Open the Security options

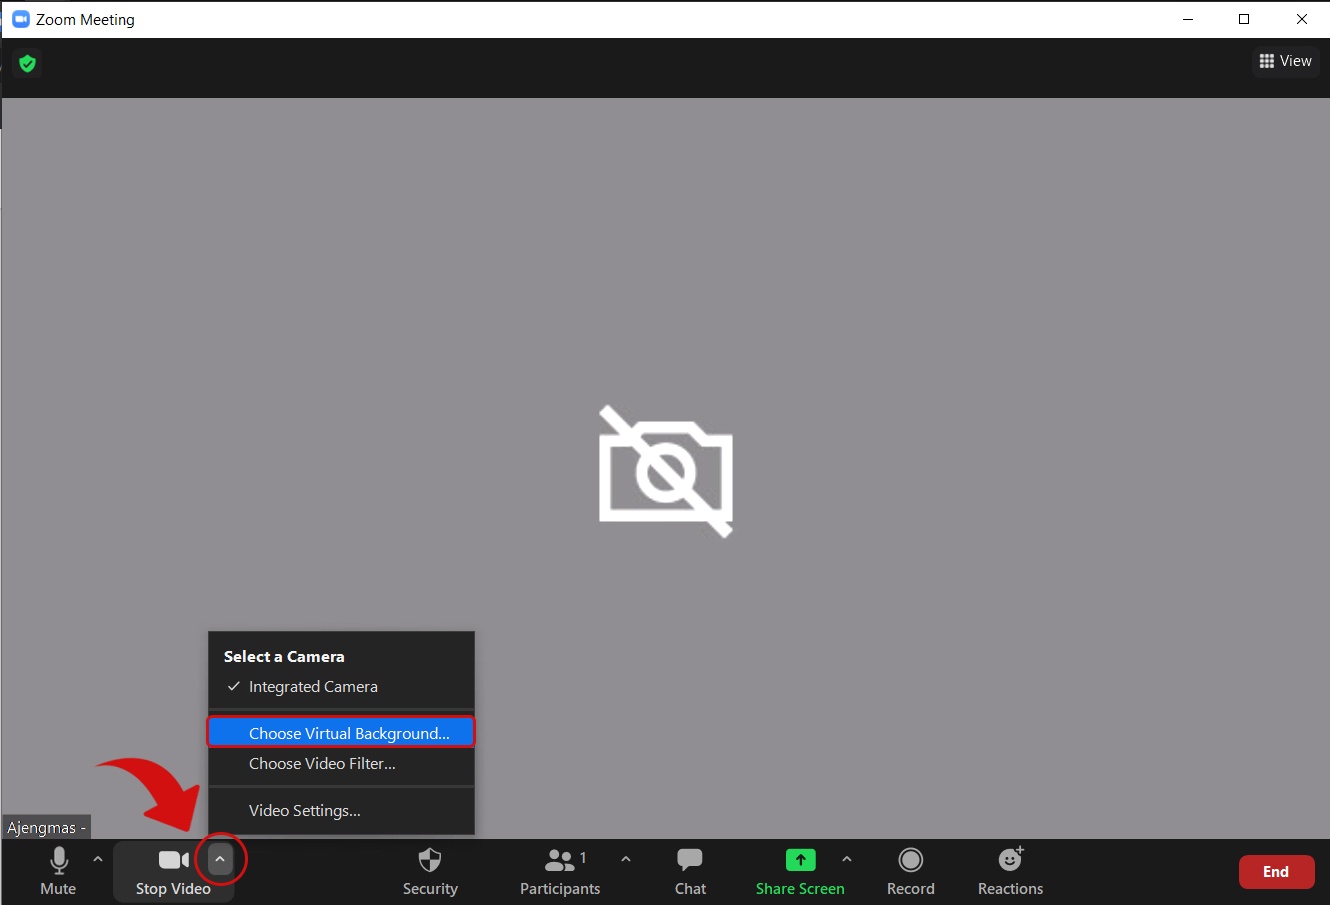click(x=430, y=870)
